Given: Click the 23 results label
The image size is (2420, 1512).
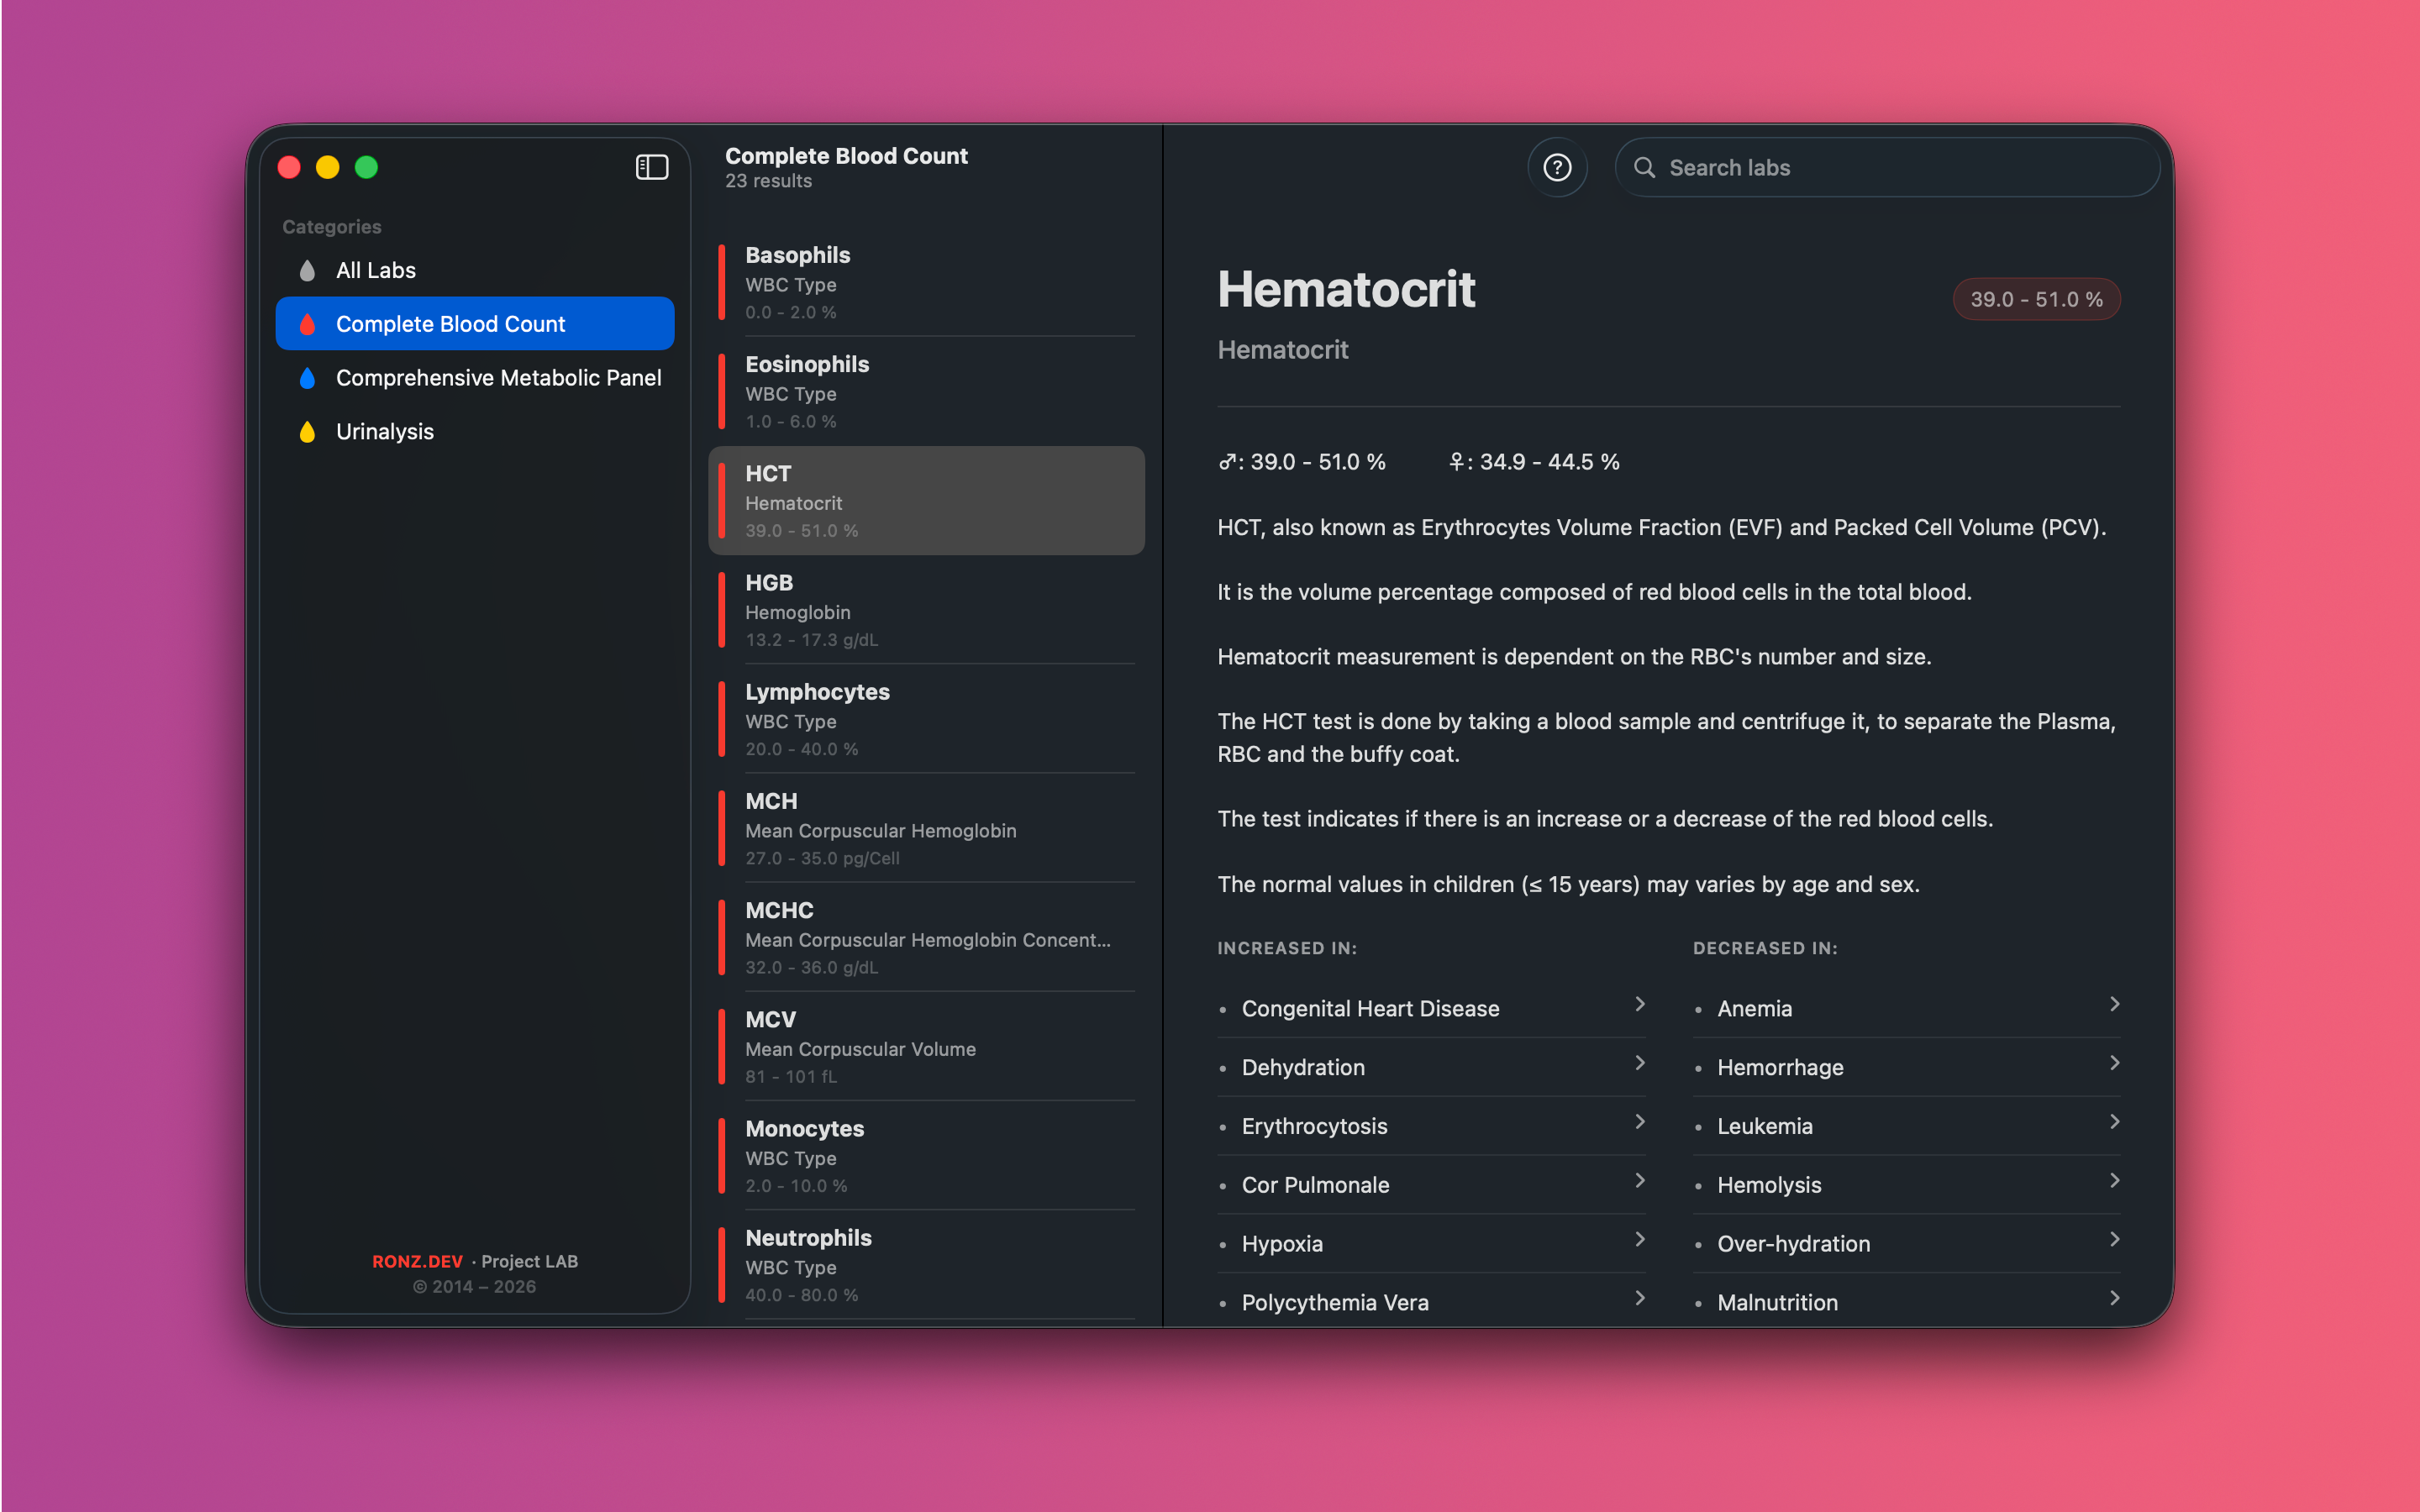Looking at the screenshot, I should click(768, 181).
